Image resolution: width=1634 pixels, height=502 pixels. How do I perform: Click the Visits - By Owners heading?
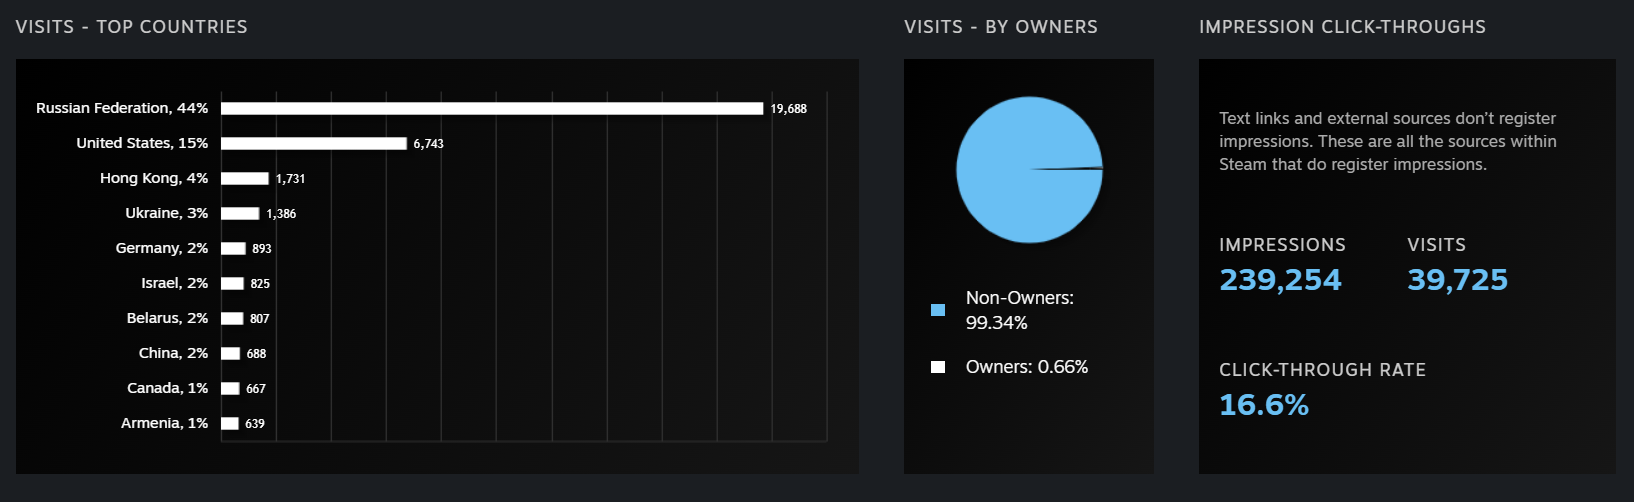coord(1000,27)
